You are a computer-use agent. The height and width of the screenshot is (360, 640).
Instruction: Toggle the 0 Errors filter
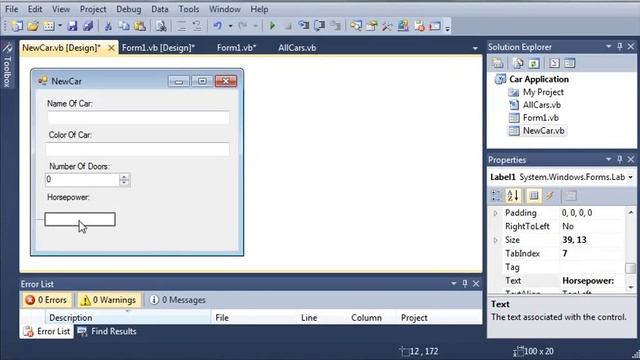click(47, 300)
